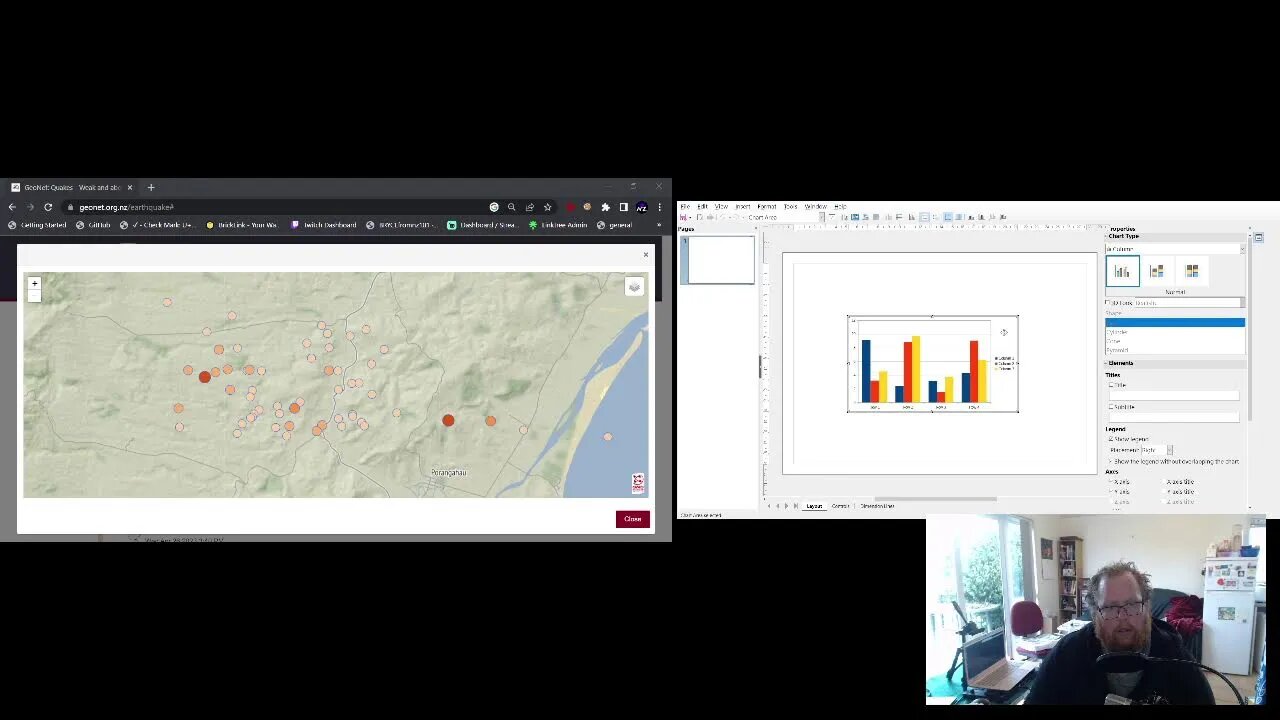Viewport: 1280px width, 720px height.
Task: Open the BrickLink bookmark
Action: tap(242, 225)
